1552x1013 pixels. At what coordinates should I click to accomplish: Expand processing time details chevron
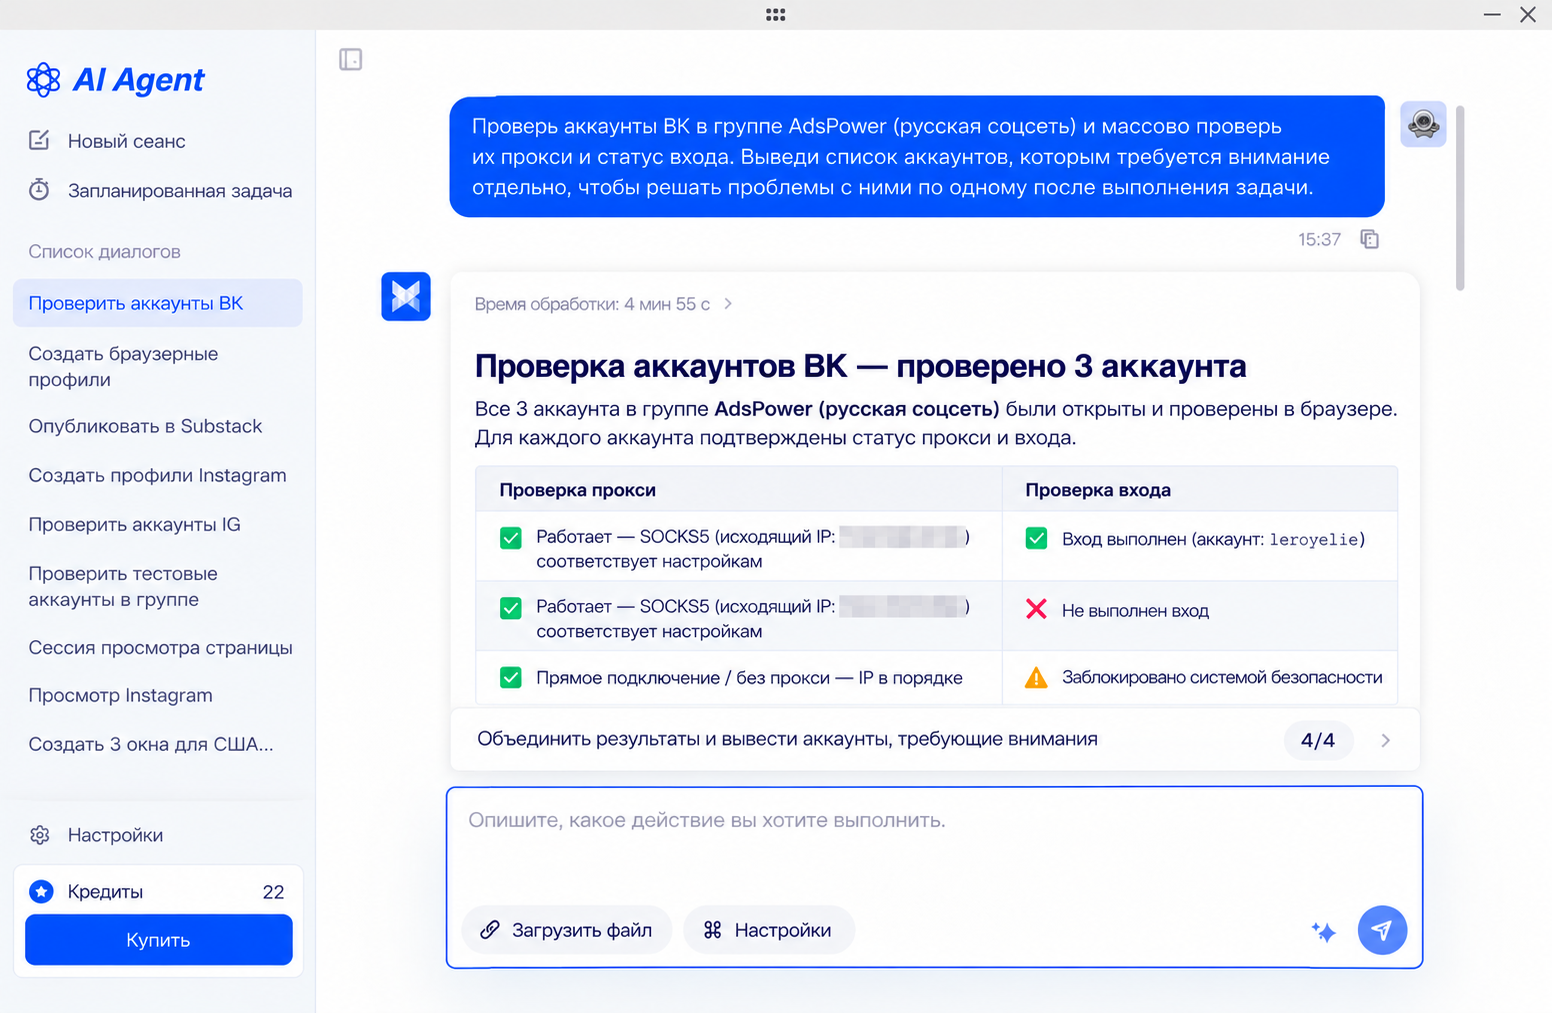pos(728,304)
